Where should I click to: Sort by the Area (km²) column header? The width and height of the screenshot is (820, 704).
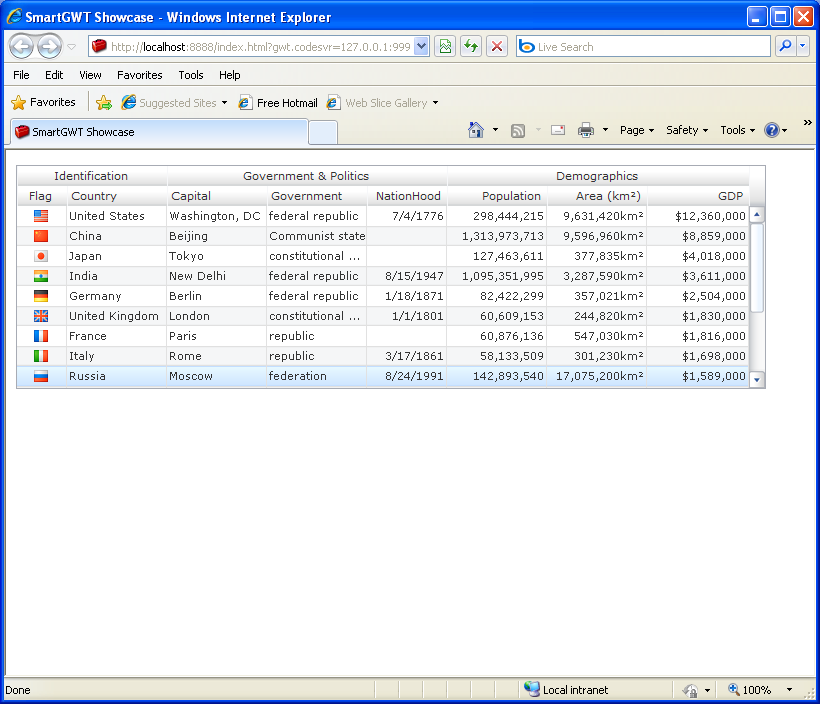click(597, 196)
